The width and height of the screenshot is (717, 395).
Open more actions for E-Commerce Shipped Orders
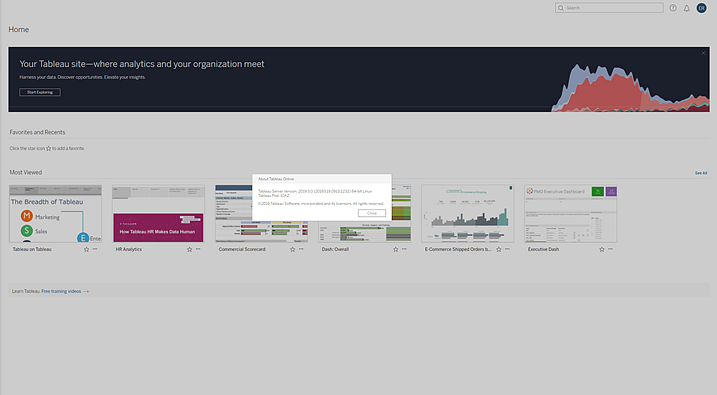point(507,249)
